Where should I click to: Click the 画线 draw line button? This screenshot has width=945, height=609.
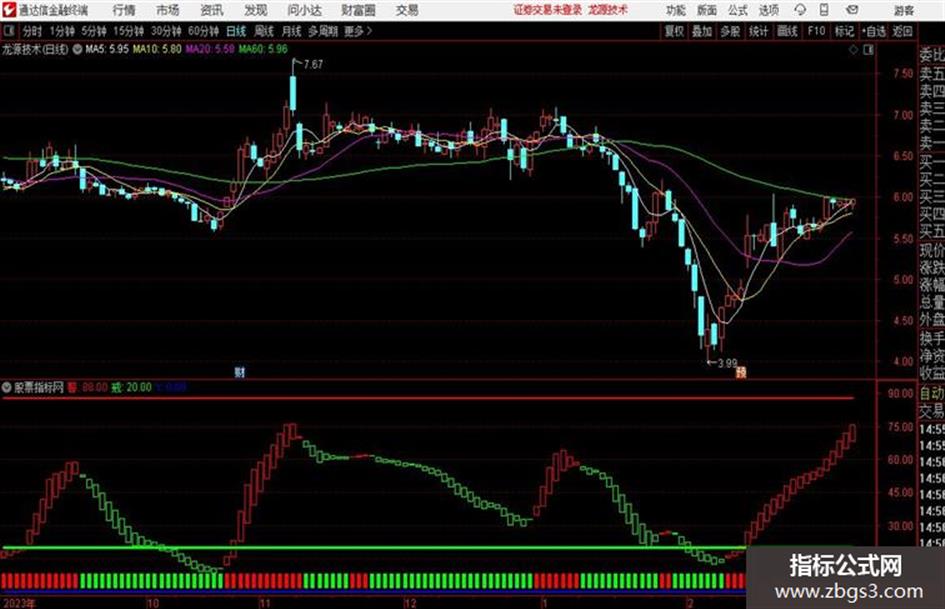[787, 31]
